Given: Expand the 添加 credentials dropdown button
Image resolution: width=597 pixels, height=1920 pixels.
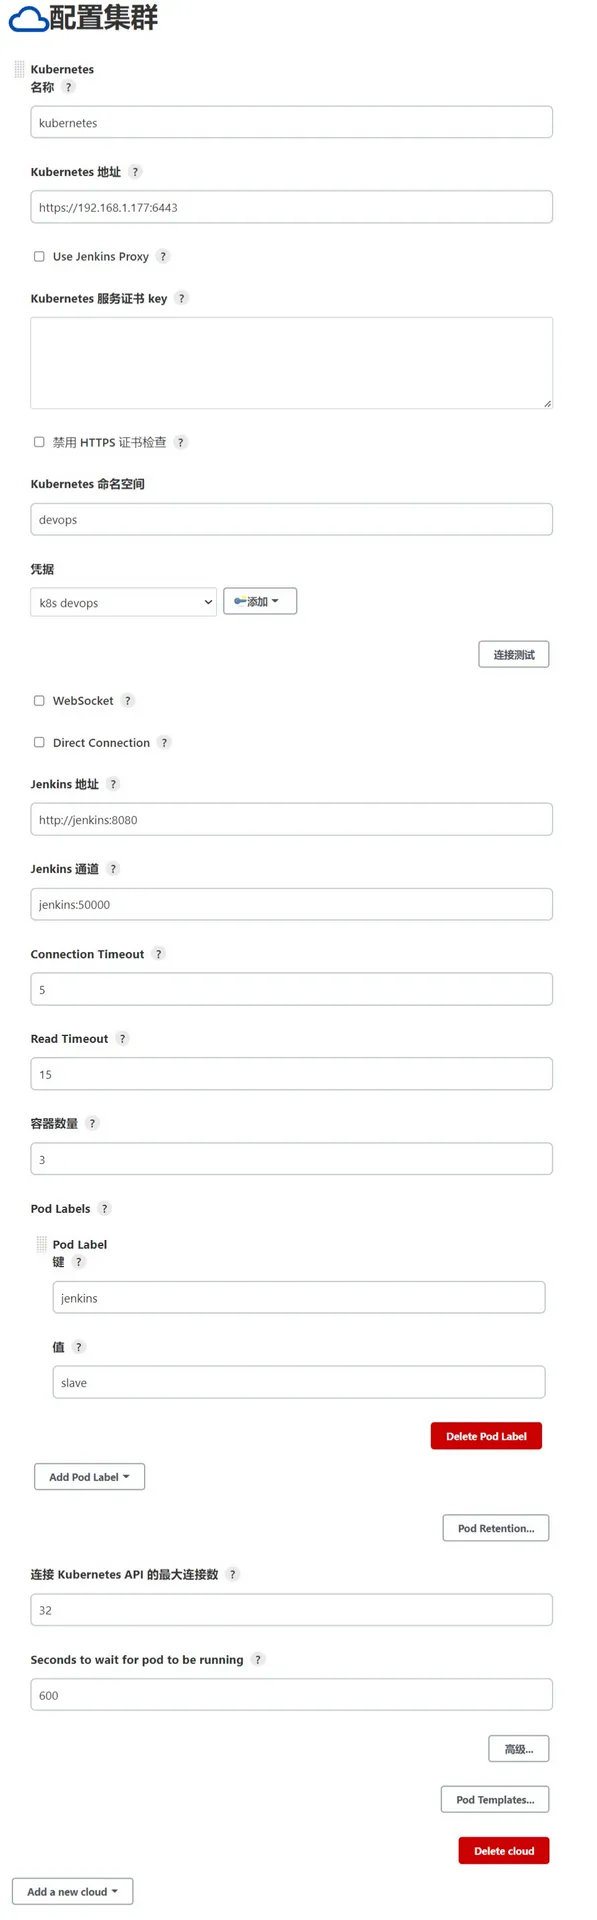Looking at the screenshot, I should tap(260, 601).
